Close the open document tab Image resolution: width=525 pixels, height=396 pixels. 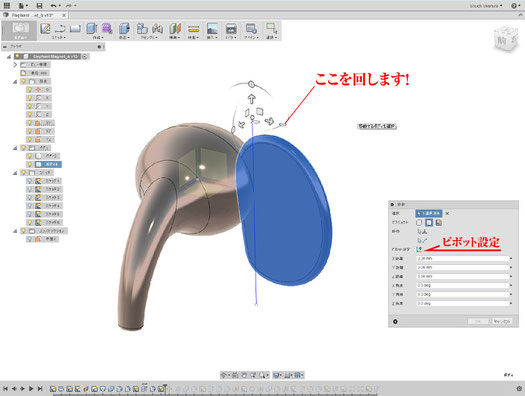tap(64, 15)
